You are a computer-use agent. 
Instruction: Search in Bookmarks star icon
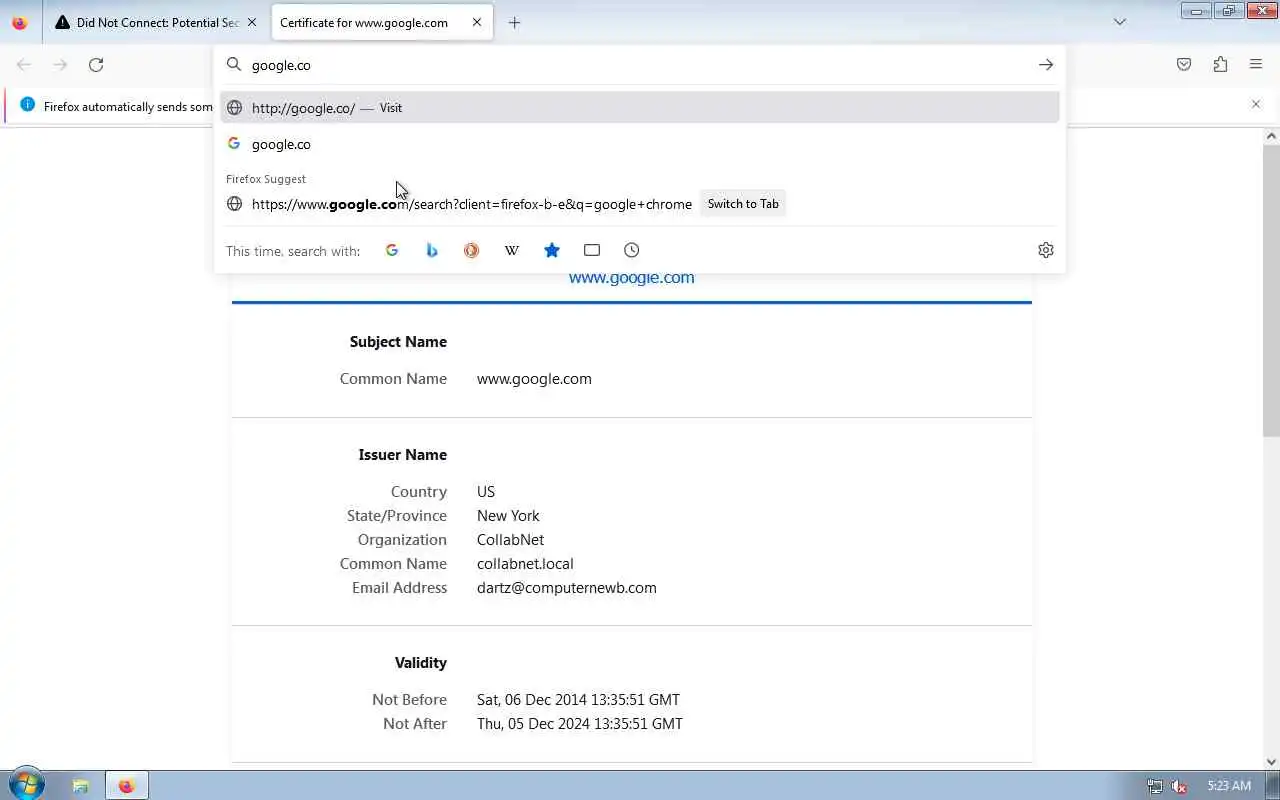[x=552, y=250]
